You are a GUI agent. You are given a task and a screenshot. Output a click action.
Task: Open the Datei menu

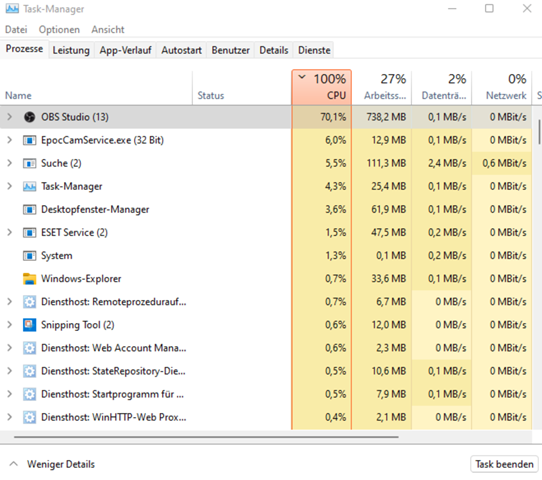pos(16,30)
